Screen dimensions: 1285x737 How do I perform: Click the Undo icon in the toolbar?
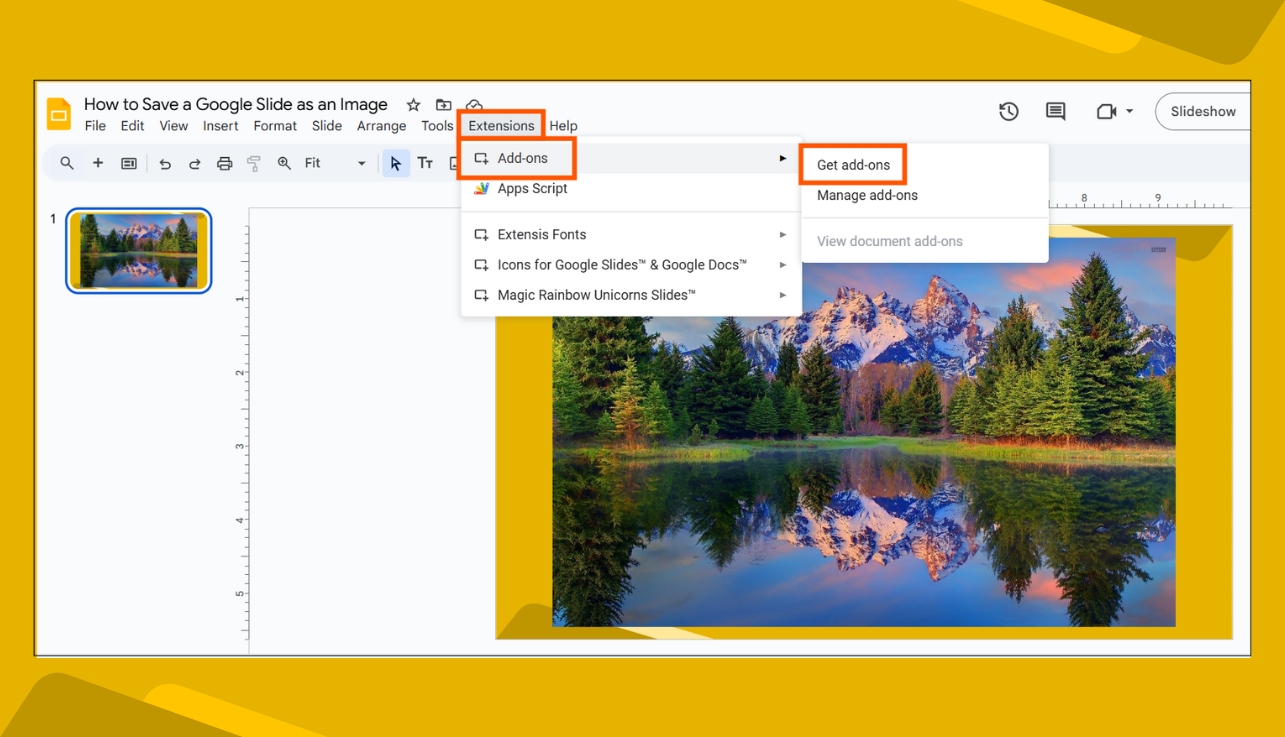(x=165, y=162)
